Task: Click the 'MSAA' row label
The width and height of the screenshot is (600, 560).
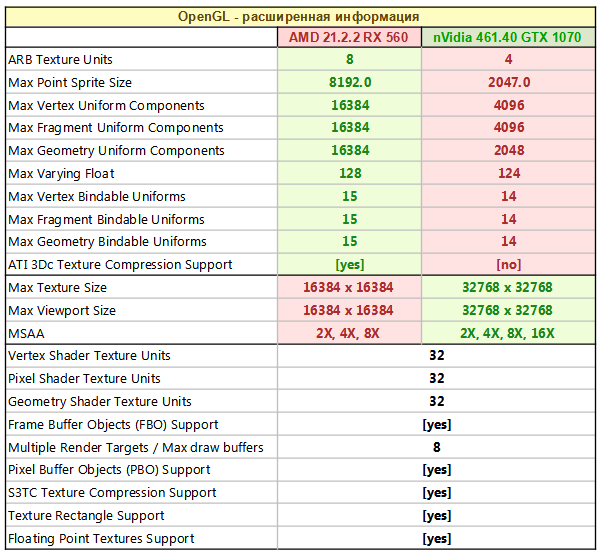Action: 26,334
